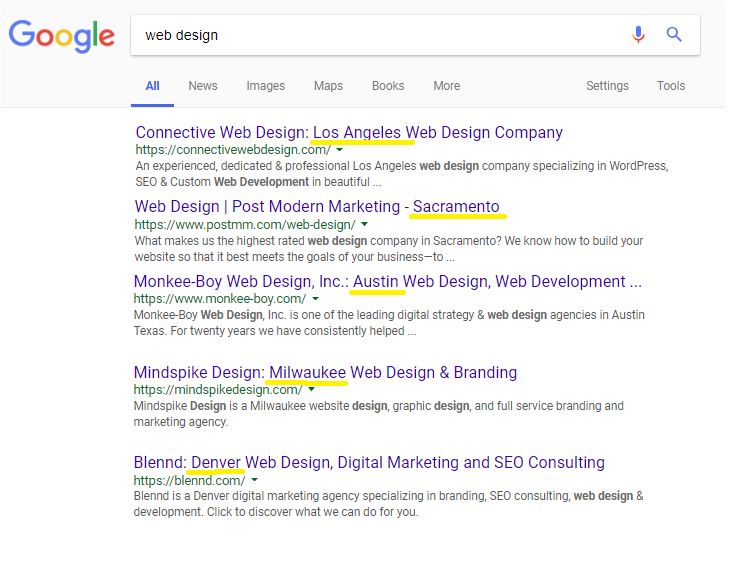This screenshot has width=749, height=575.
Task: Select the Books tab
Action: tap(388, 86)
